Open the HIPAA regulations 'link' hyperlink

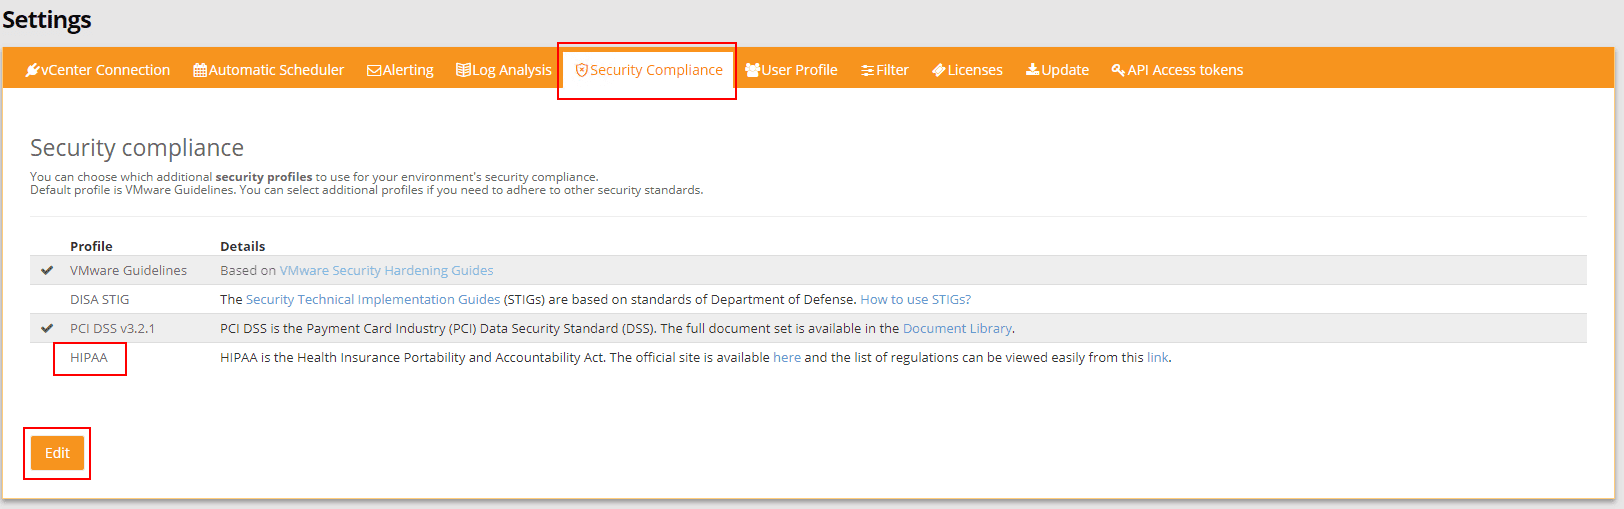pos(1158,358)
